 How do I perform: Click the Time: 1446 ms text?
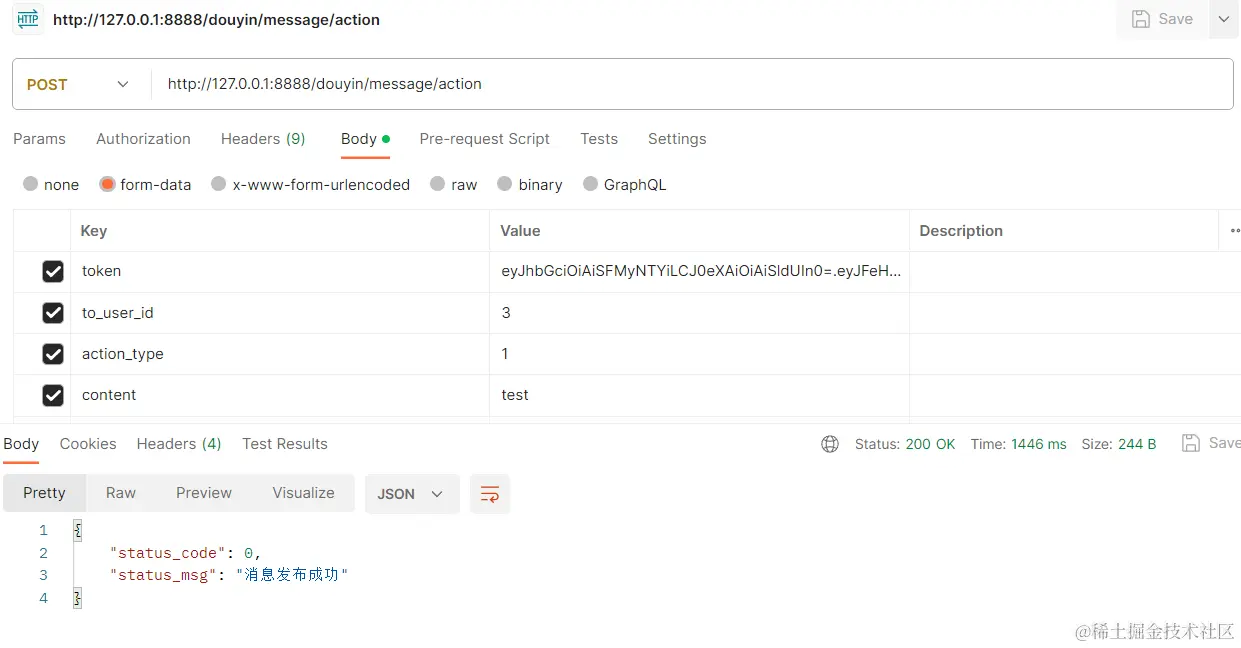[x=1018, y=444]
